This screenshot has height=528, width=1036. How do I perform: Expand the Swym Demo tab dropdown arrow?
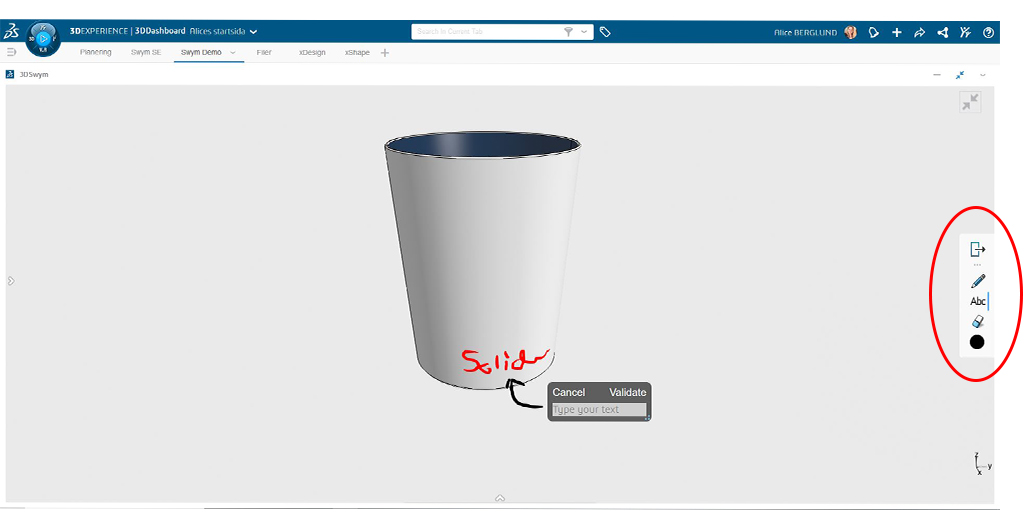tap(233, 52)
